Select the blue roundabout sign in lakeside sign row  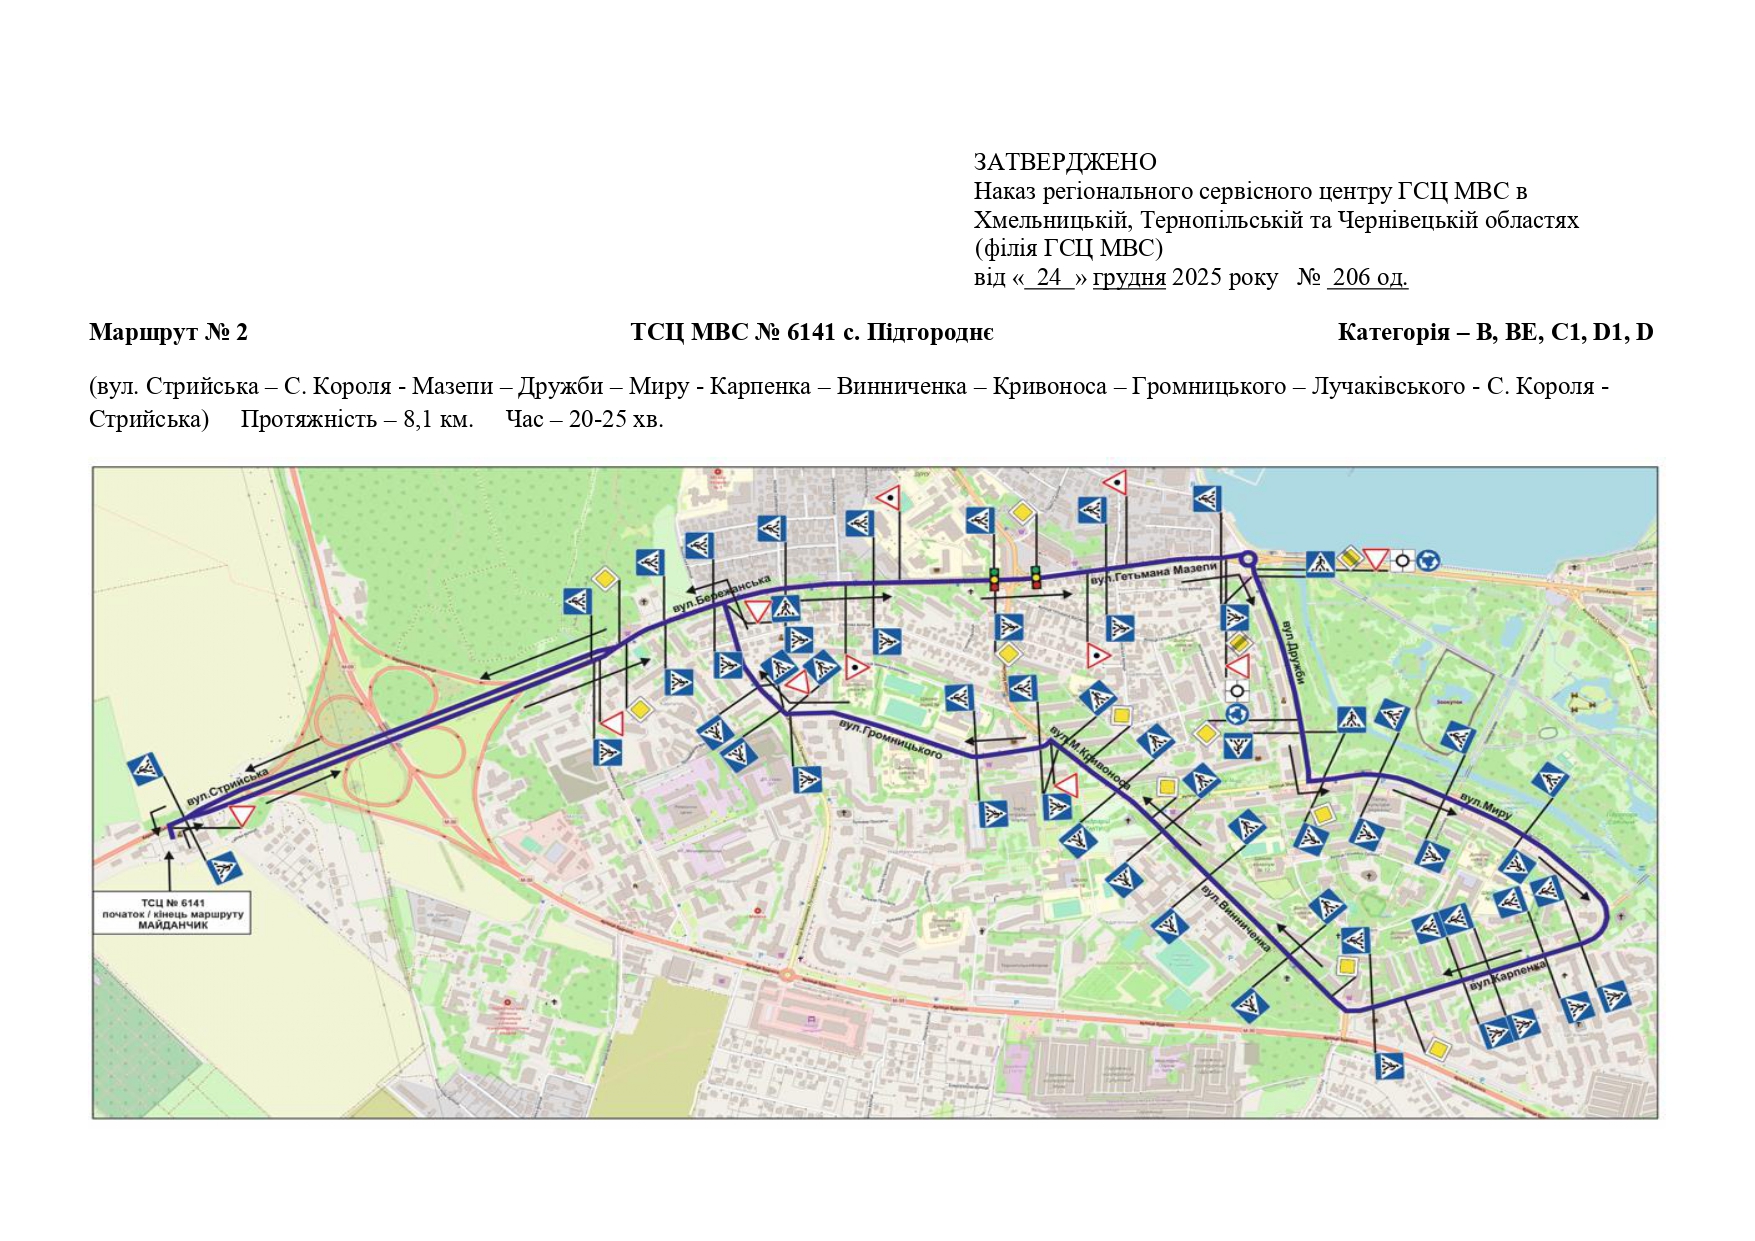pos(1428,560)
